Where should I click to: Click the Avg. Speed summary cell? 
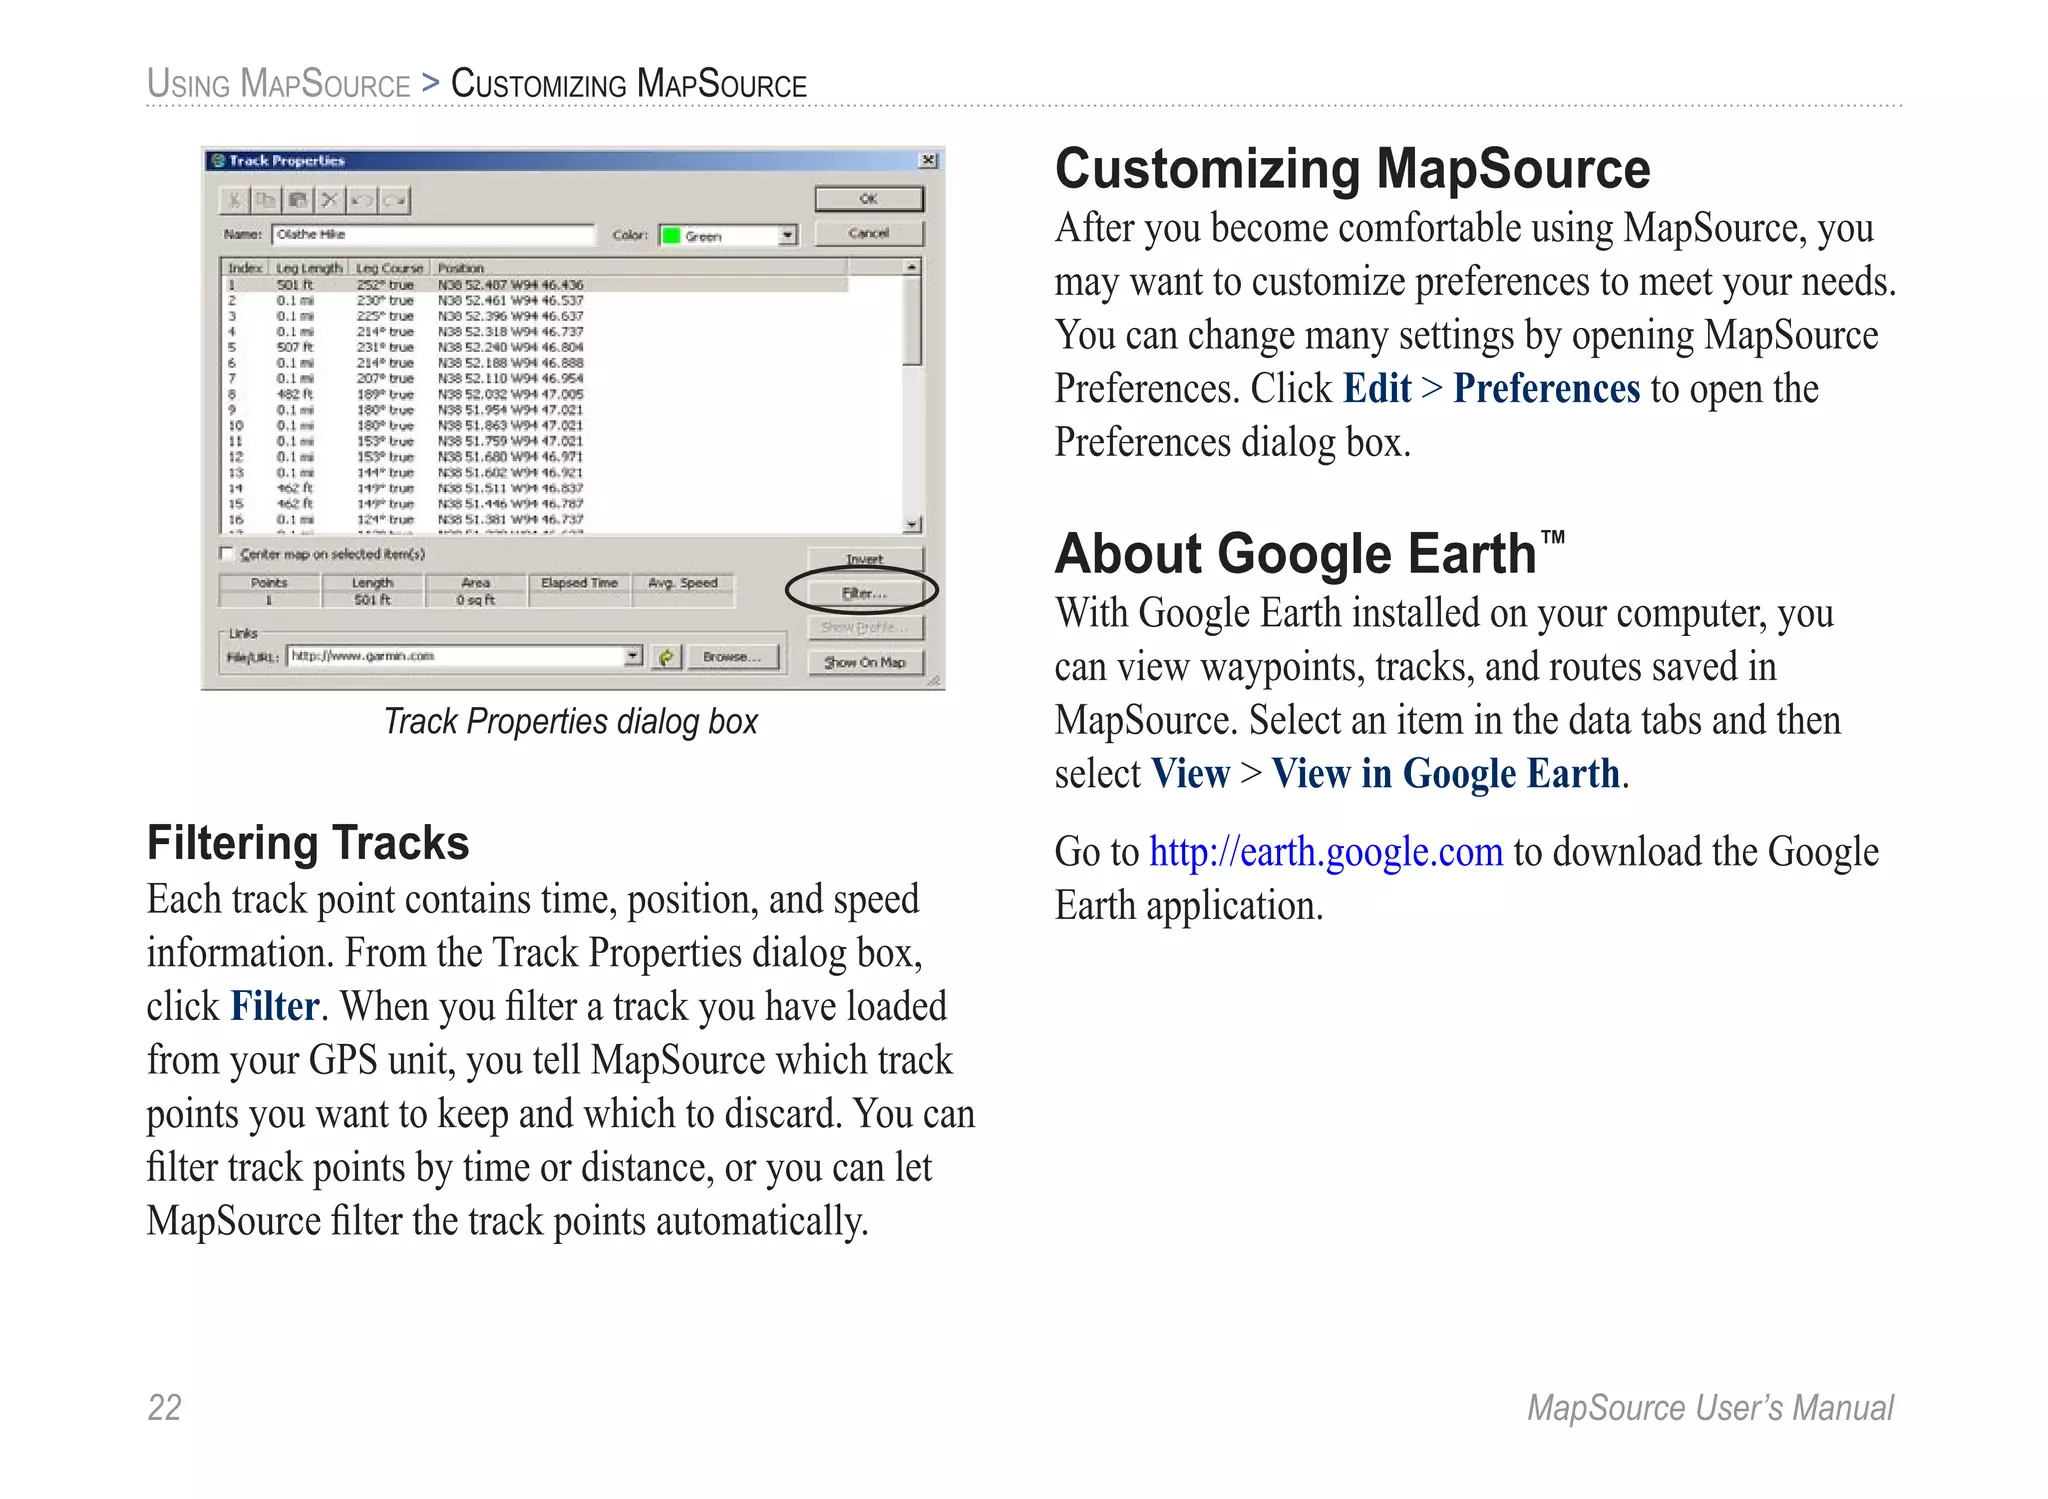click(683, 591)
